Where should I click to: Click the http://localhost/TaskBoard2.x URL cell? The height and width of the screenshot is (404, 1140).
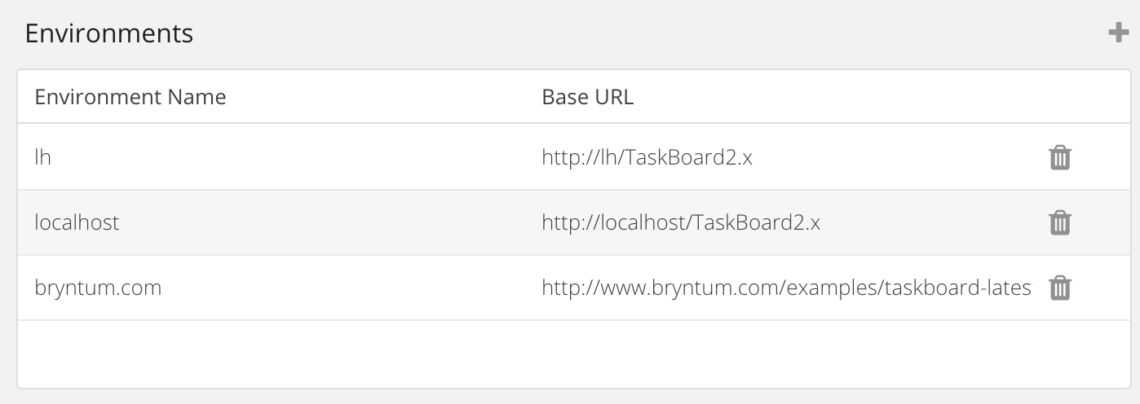point(681,223)
